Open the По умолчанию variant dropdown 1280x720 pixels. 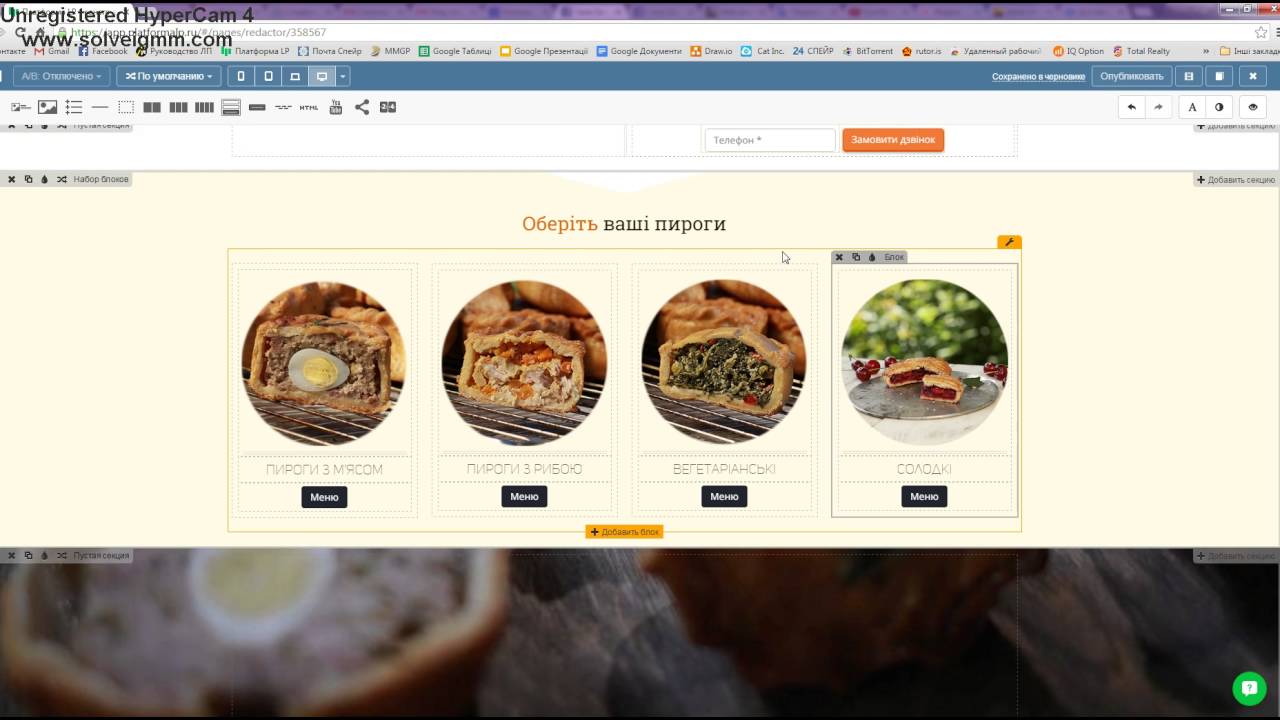[168, 76]
